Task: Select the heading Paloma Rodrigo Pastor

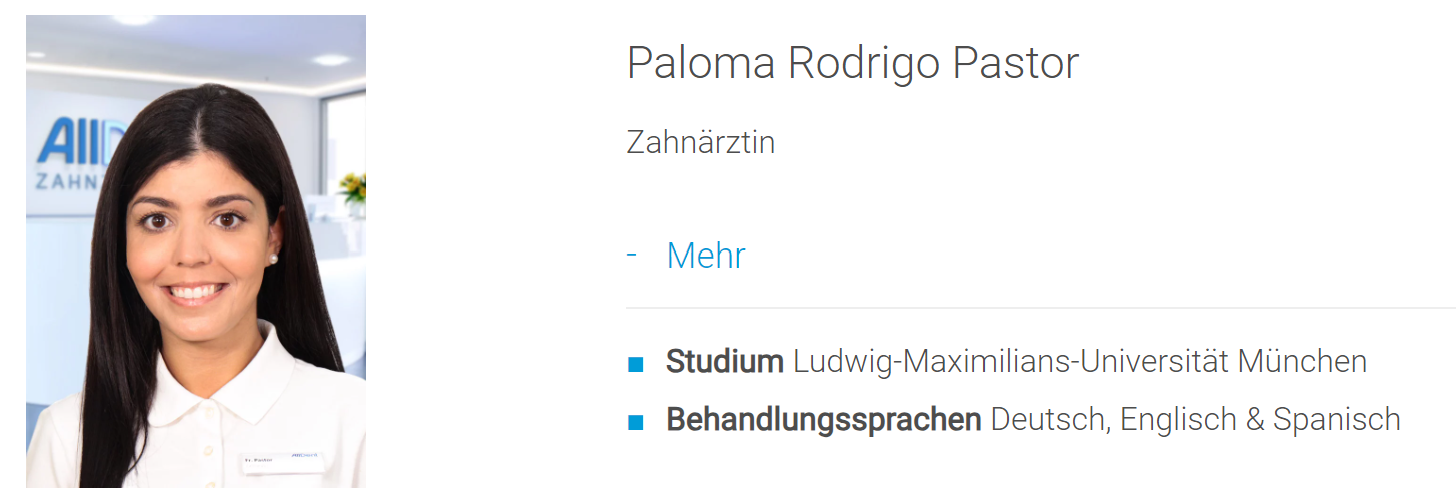Action: pyautogui.click(x=852, y=63)
